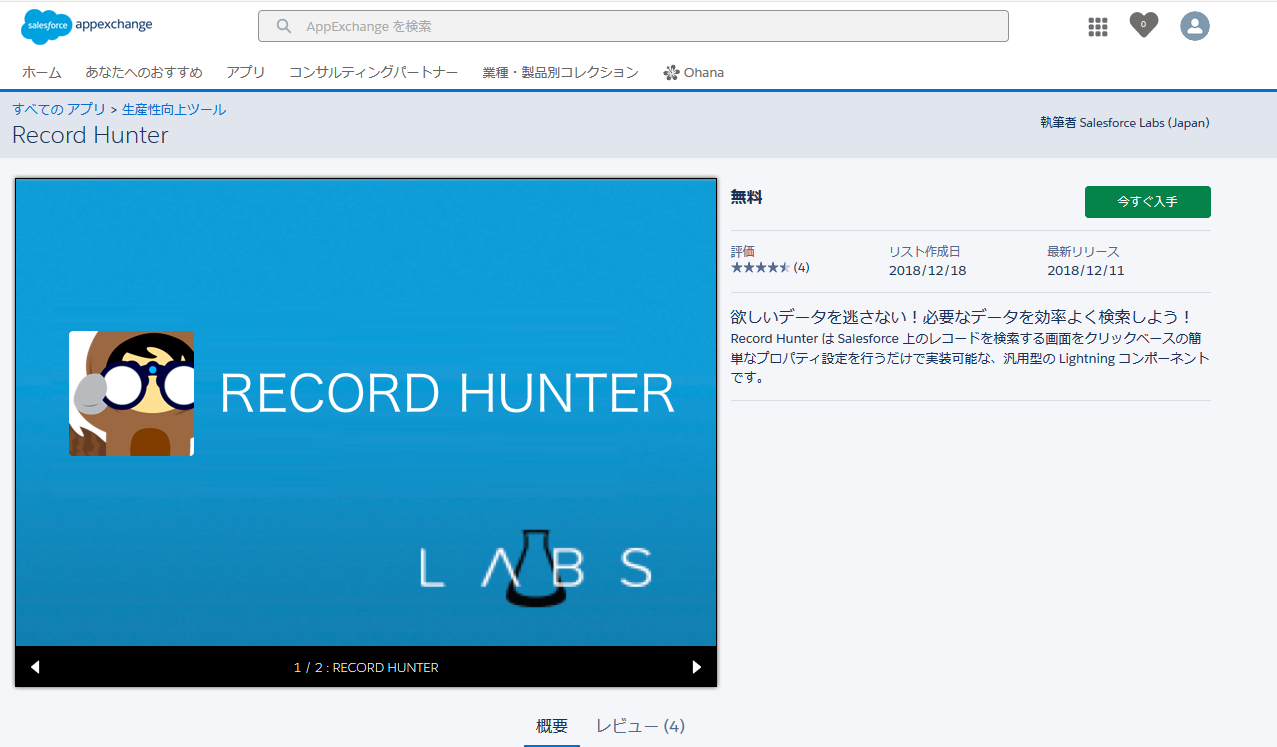Click the Record Hunter slide image
Screen dimensions: 1277x747
pyautogui.click(x=366, y=412)
